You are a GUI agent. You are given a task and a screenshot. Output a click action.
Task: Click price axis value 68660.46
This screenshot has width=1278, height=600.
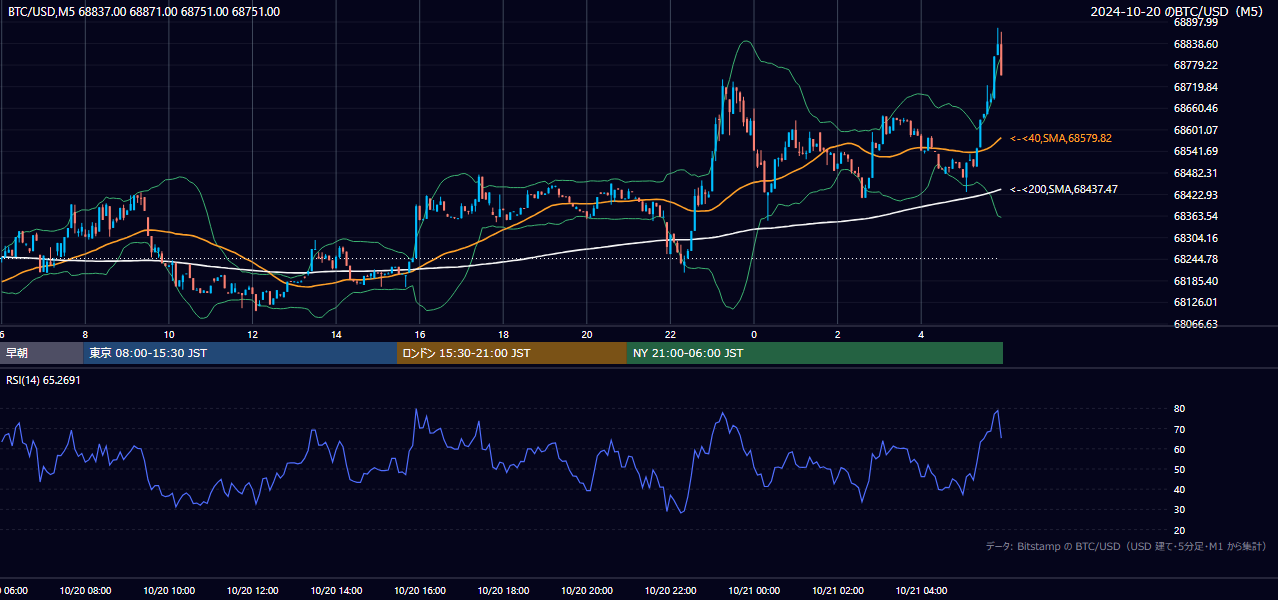pyautogui.click(x=1196, y=108)
